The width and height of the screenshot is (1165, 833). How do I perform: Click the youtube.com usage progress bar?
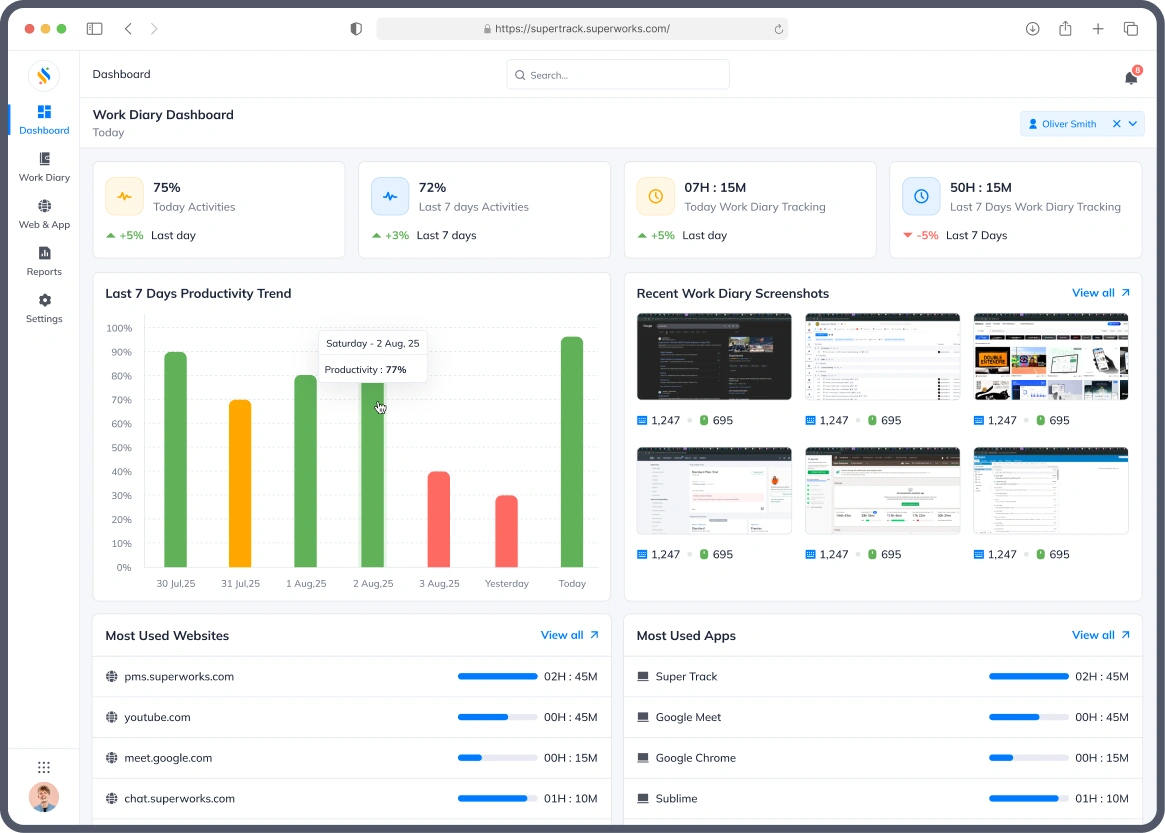[x=497, y=717]
